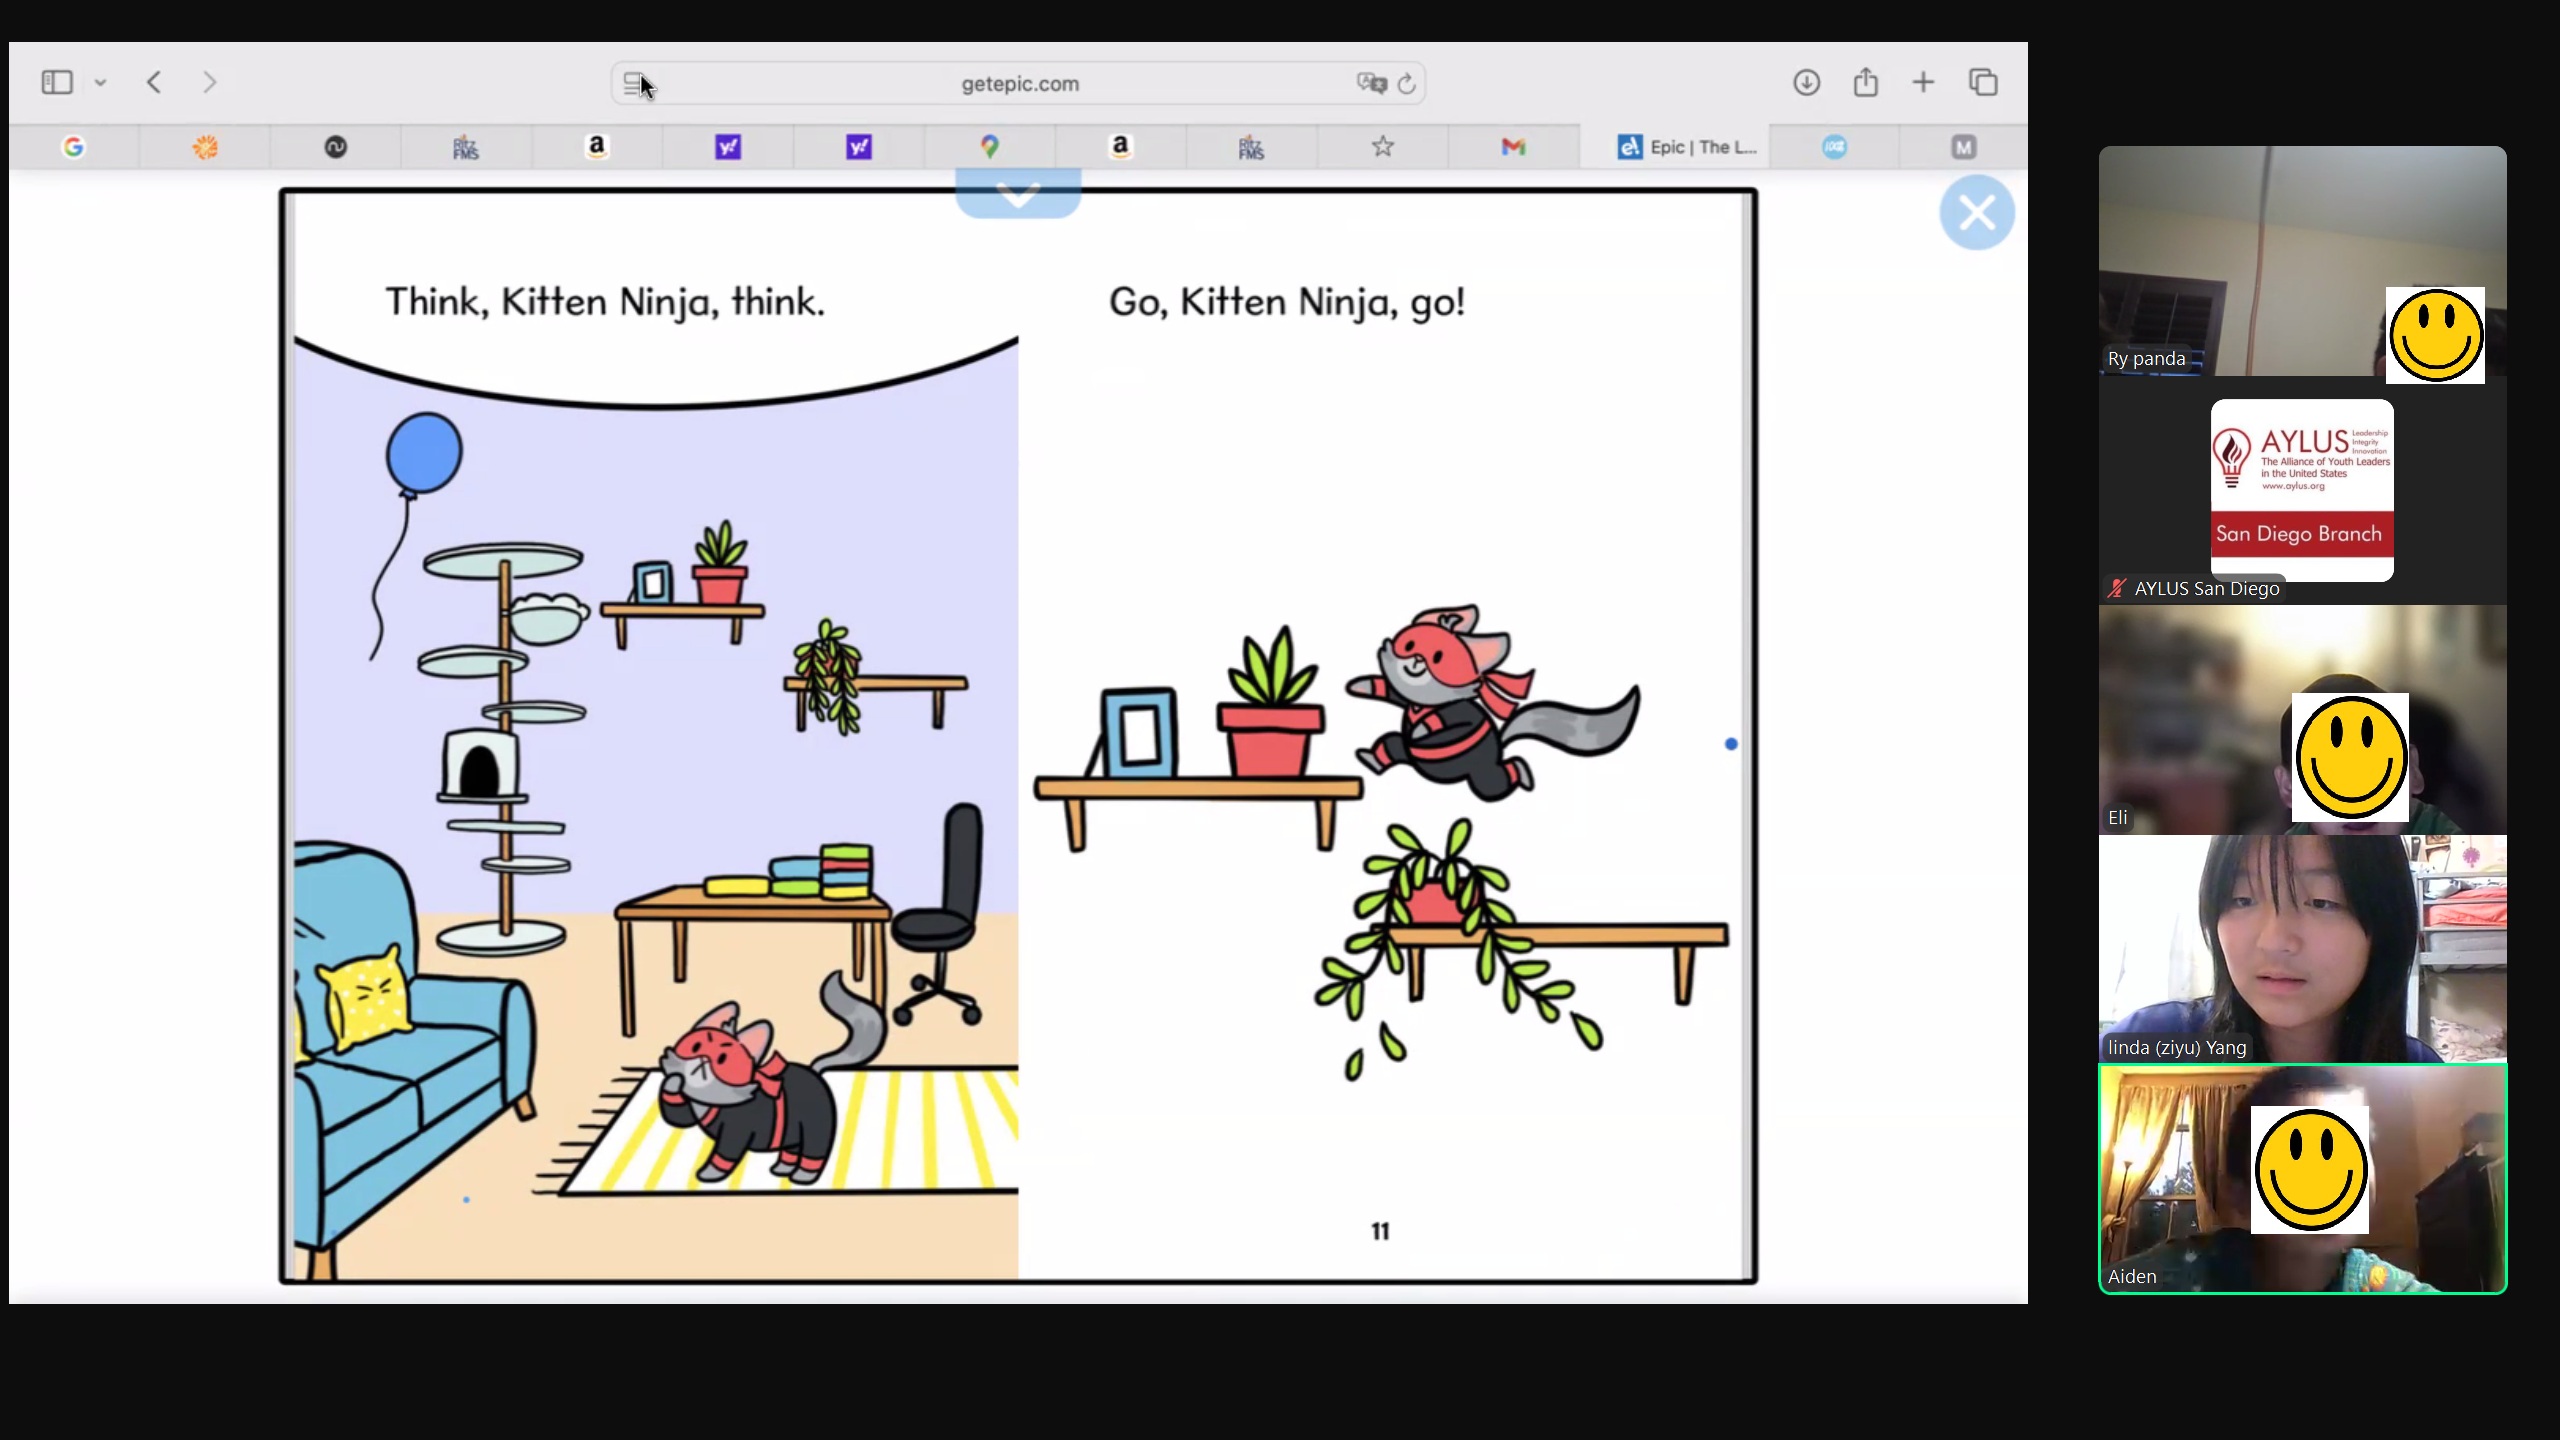Screen dimensions: 2560x1440
Task: Turn to next page via blue dot
Action: pyautogui.click(x=1731, y=744)
